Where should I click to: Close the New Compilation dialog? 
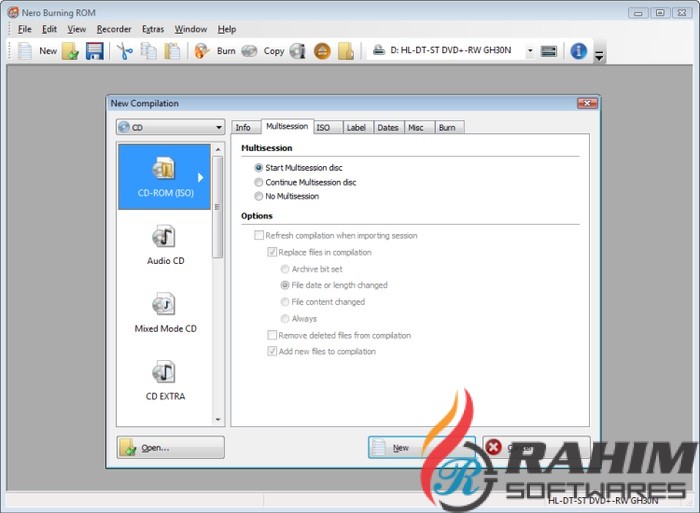[587, 103]
